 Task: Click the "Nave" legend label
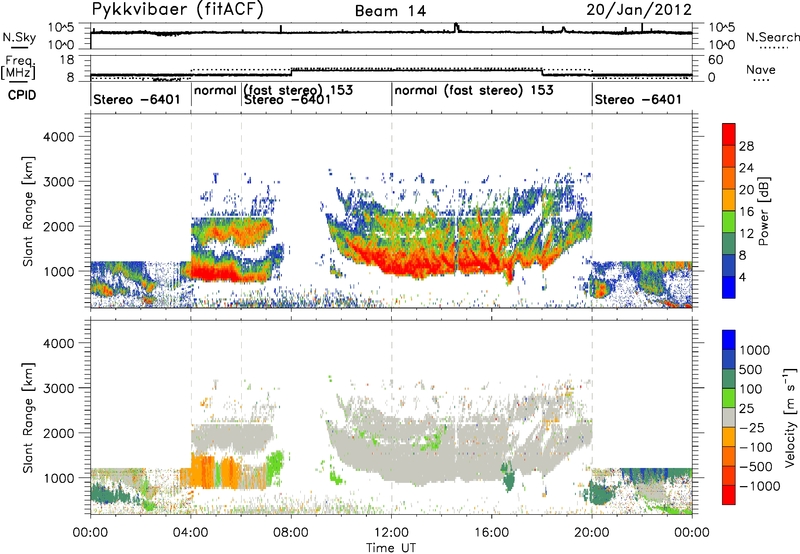click(x=761, y=69)
